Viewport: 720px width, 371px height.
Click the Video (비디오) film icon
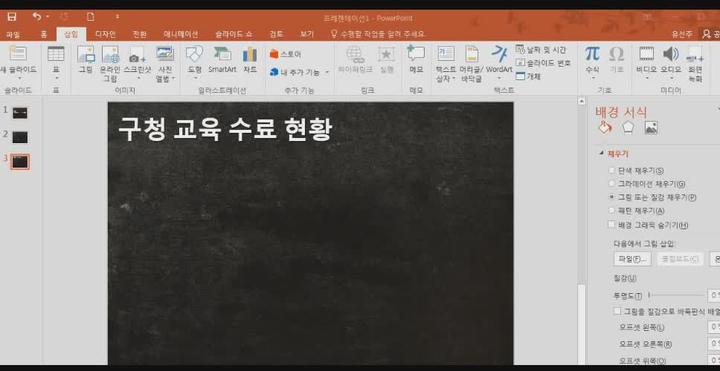pyautogui.click(x=647, y=54)
